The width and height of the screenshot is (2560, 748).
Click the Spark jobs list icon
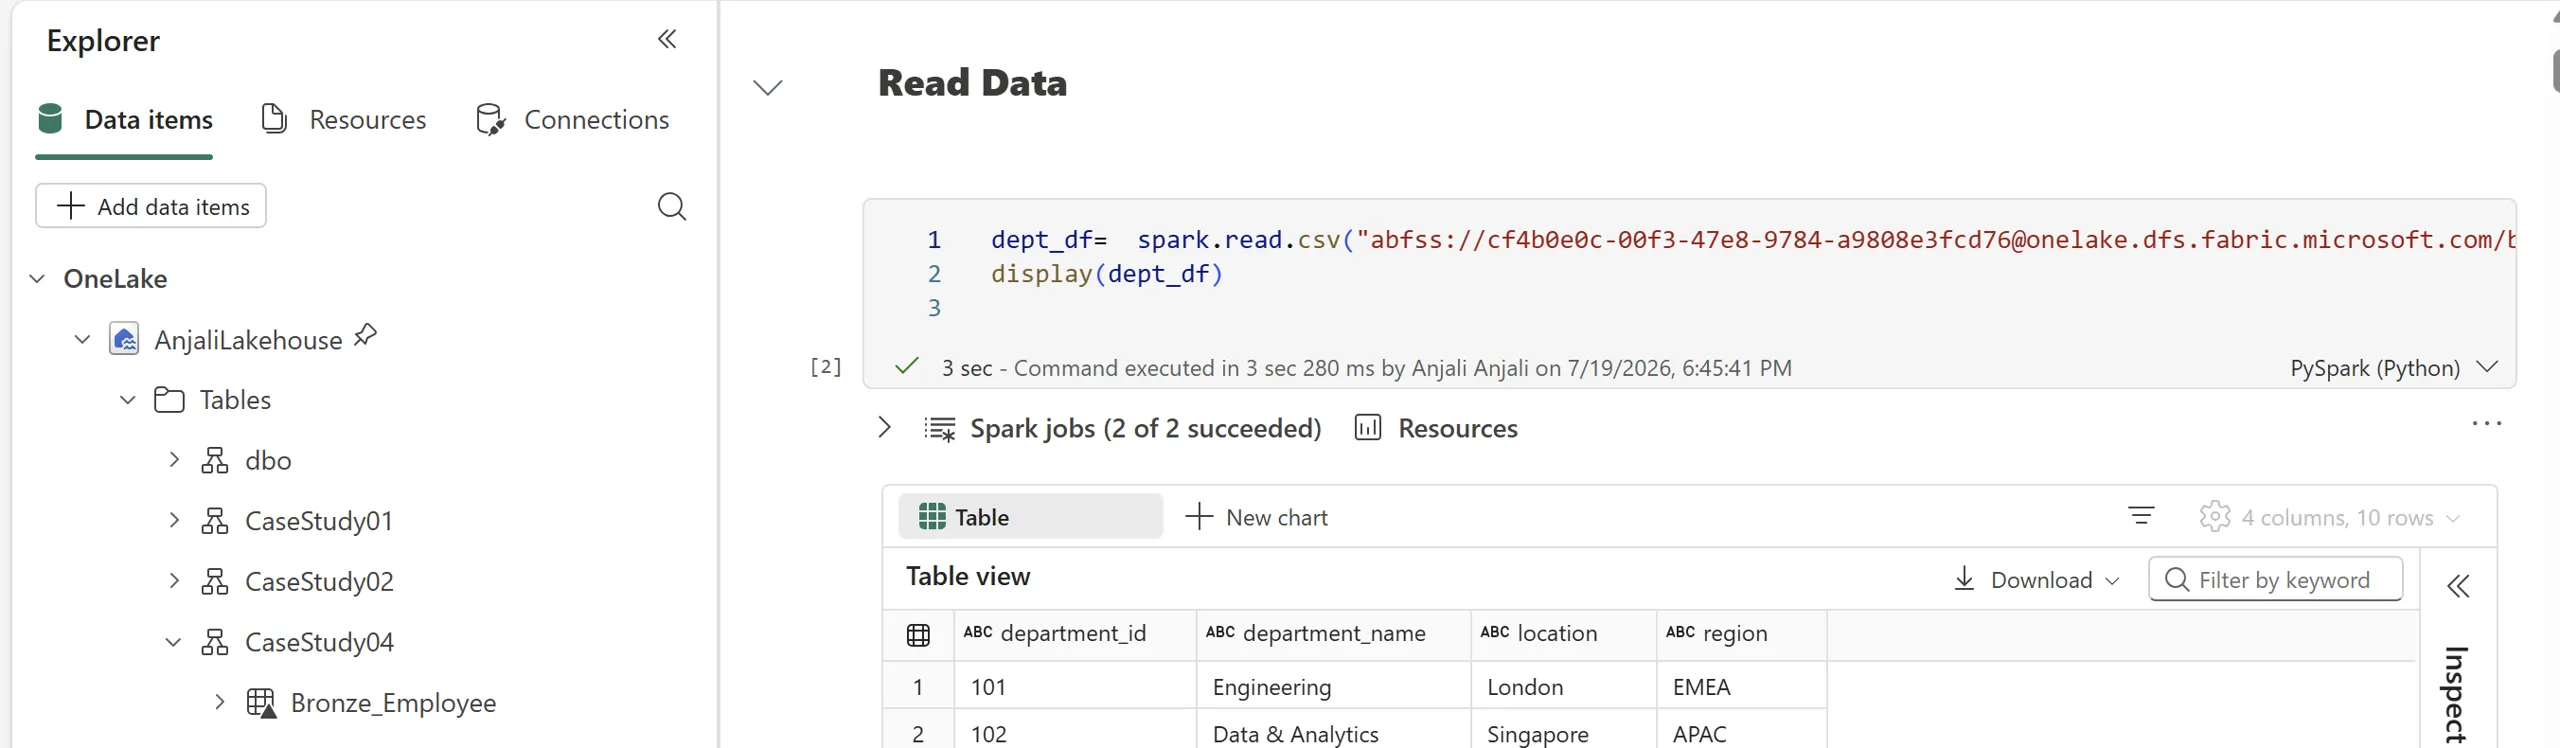(x=940, y=429)
